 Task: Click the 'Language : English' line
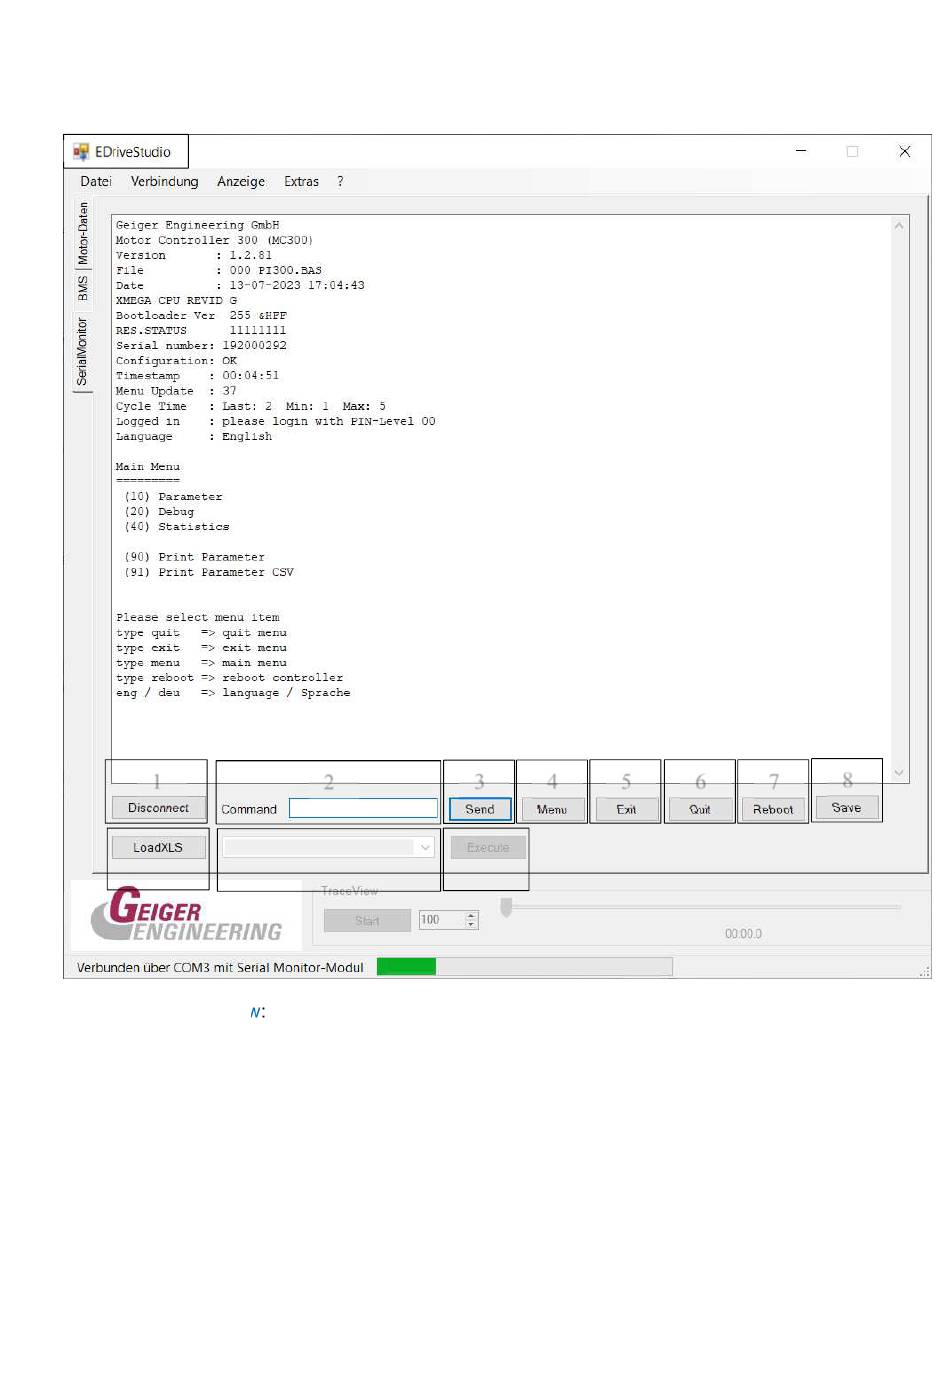pos(193,436)
